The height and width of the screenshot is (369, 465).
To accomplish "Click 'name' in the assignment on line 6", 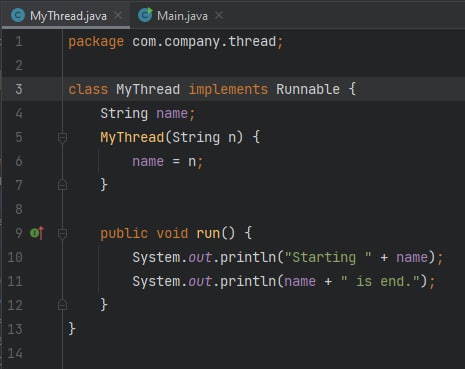I will (x=148, y=162).
